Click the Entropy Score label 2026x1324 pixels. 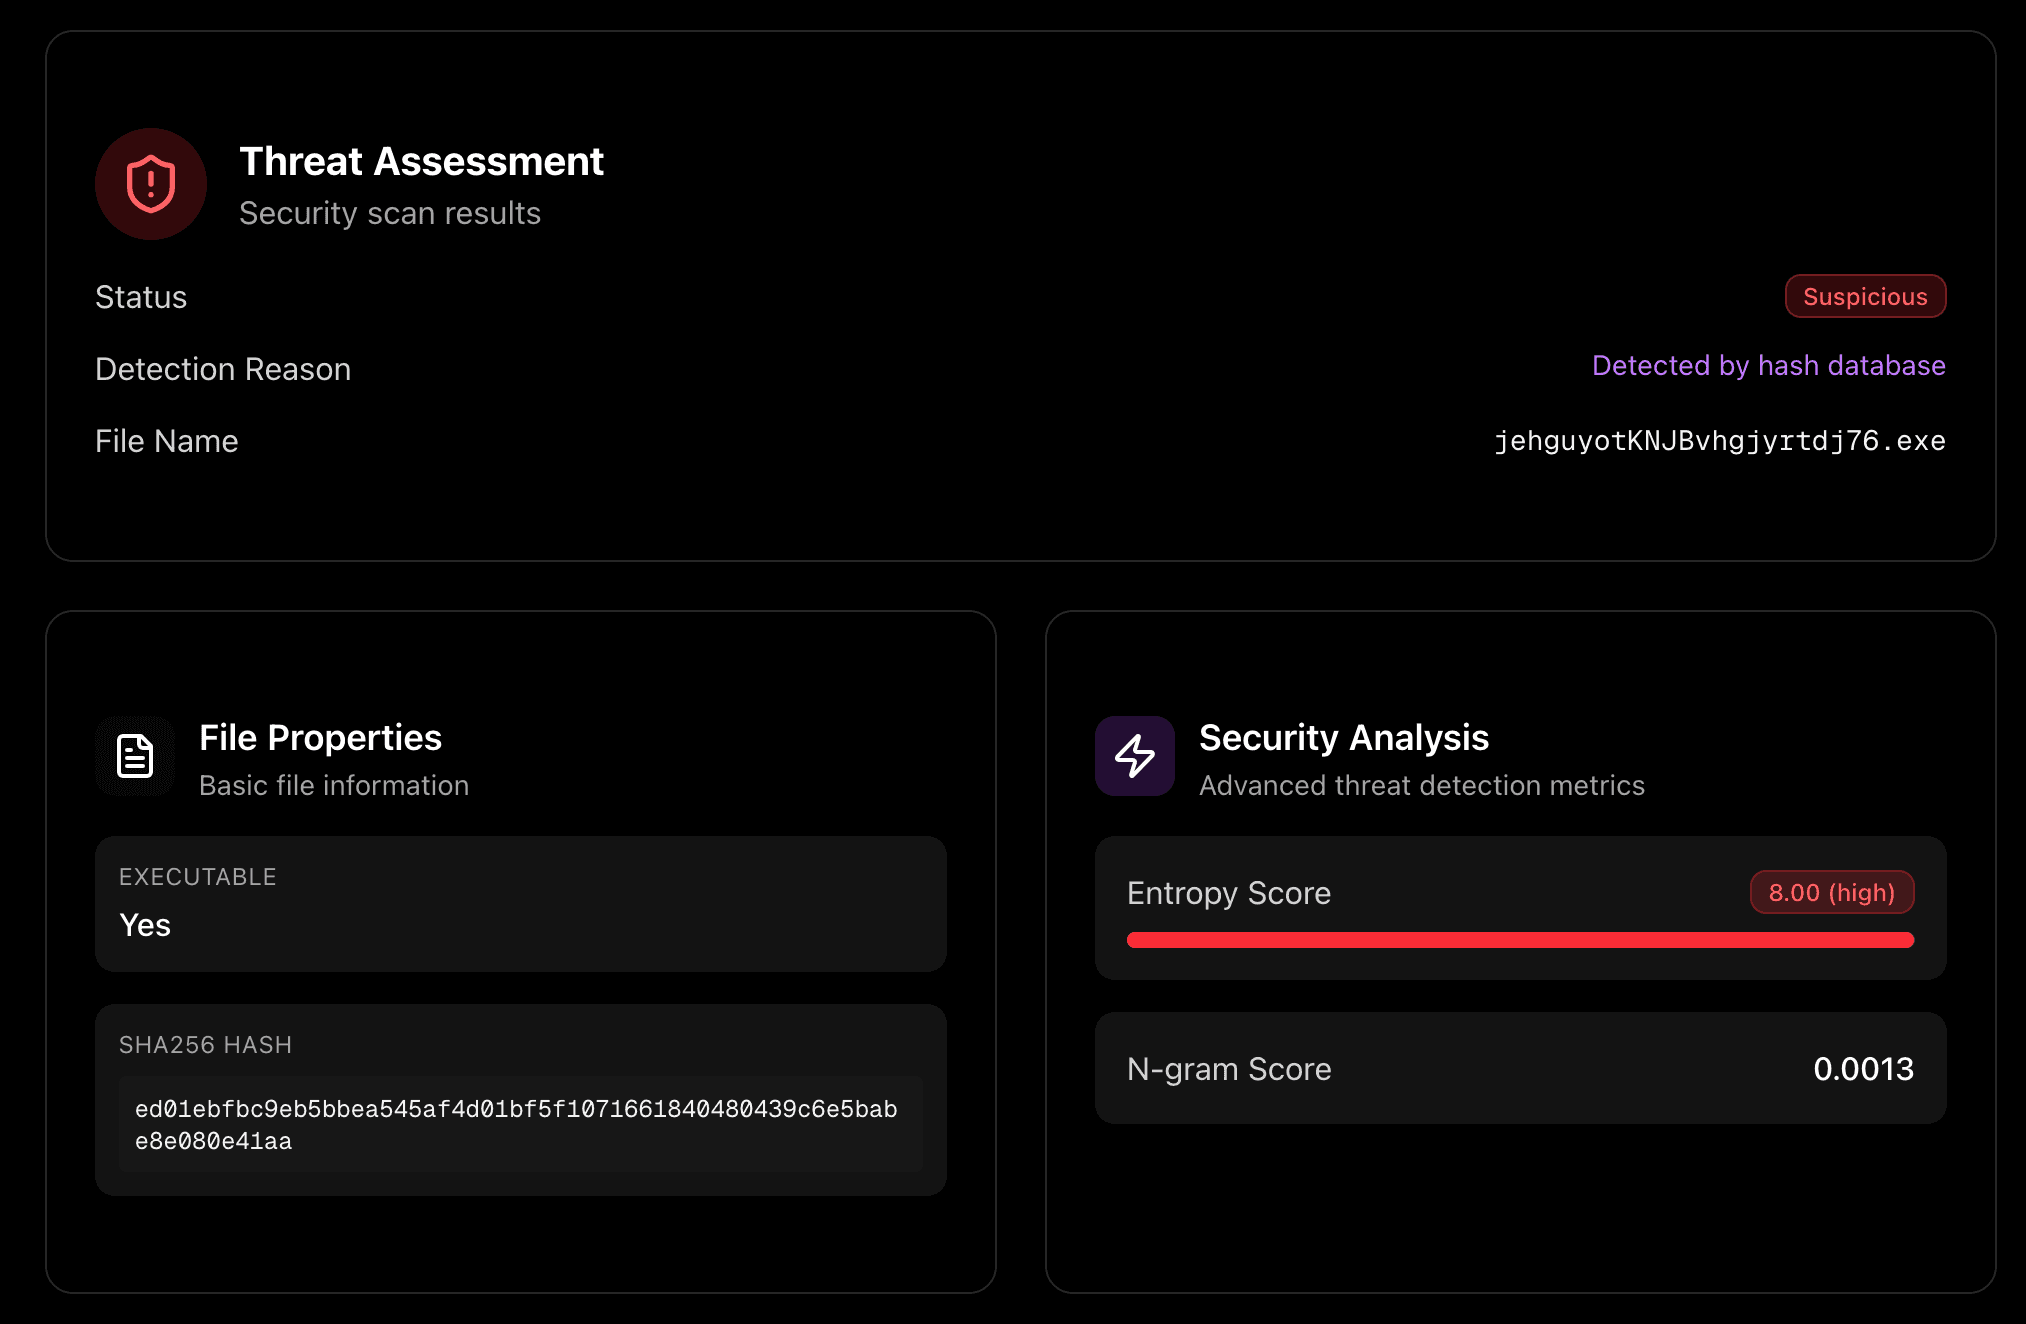1229,893
